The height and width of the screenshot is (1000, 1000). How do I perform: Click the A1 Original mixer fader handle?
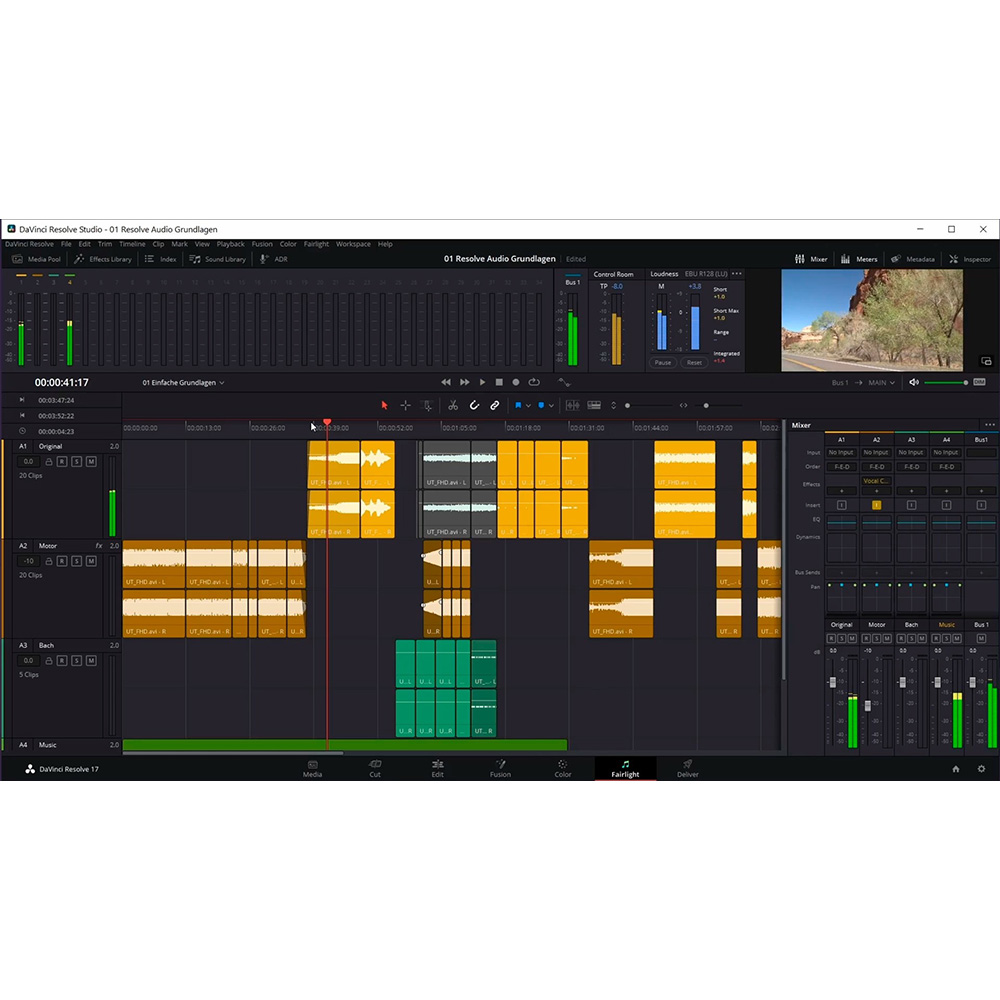832,682
